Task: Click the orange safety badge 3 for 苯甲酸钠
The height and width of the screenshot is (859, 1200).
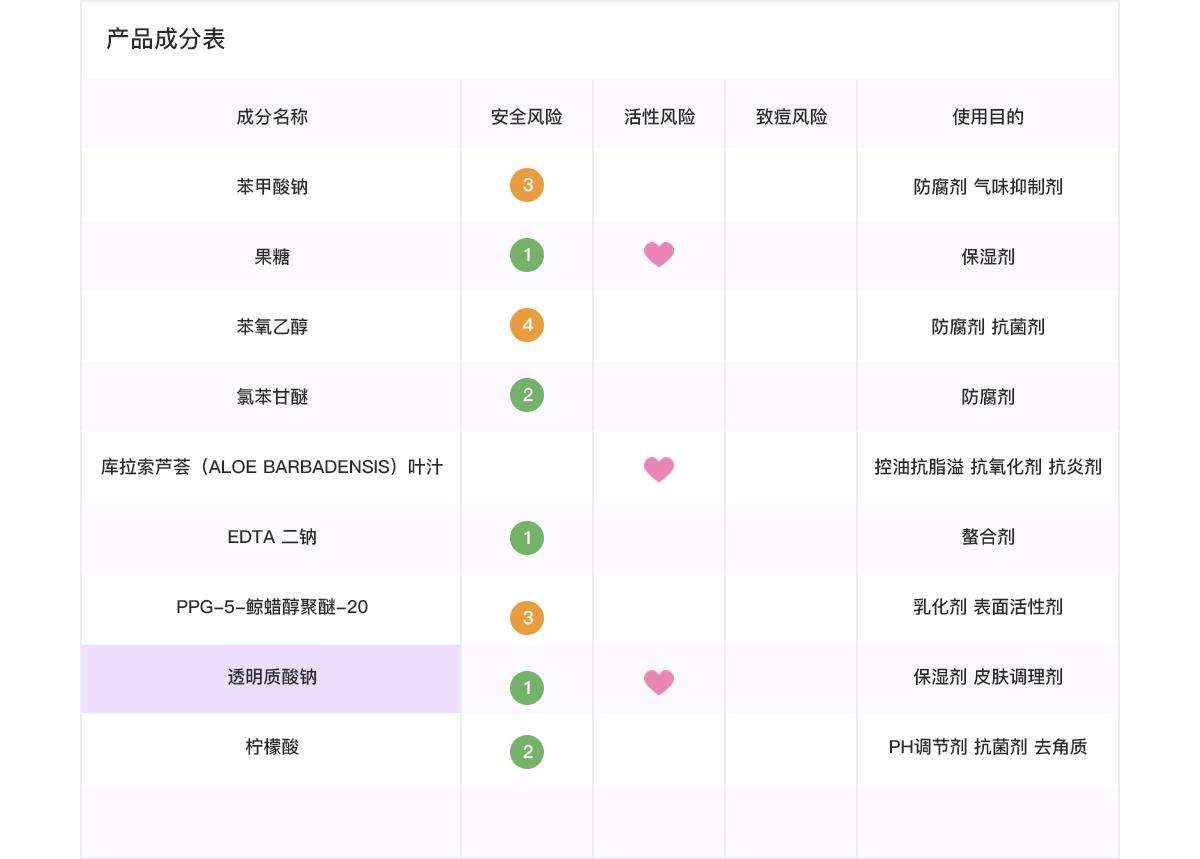Action: coord(527,185)
